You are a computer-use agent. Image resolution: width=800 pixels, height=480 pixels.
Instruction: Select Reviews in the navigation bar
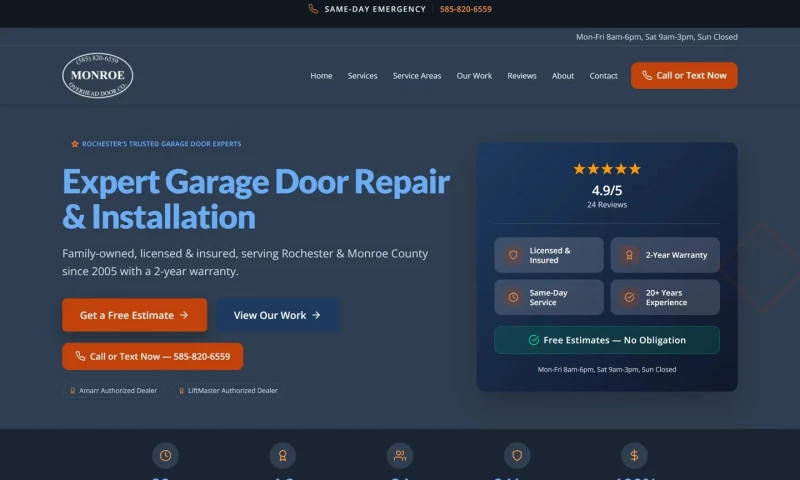click(522, 75)
